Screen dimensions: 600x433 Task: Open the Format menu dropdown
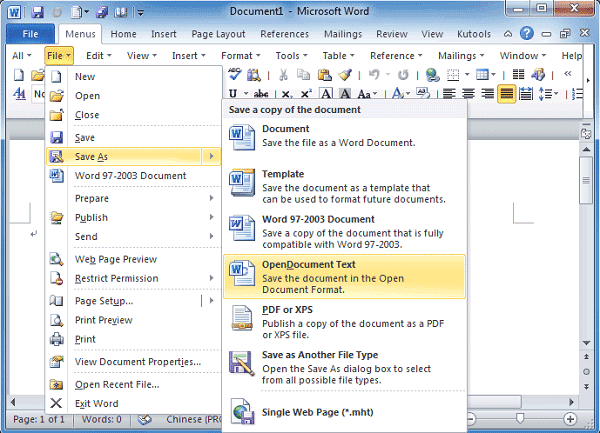241,56
